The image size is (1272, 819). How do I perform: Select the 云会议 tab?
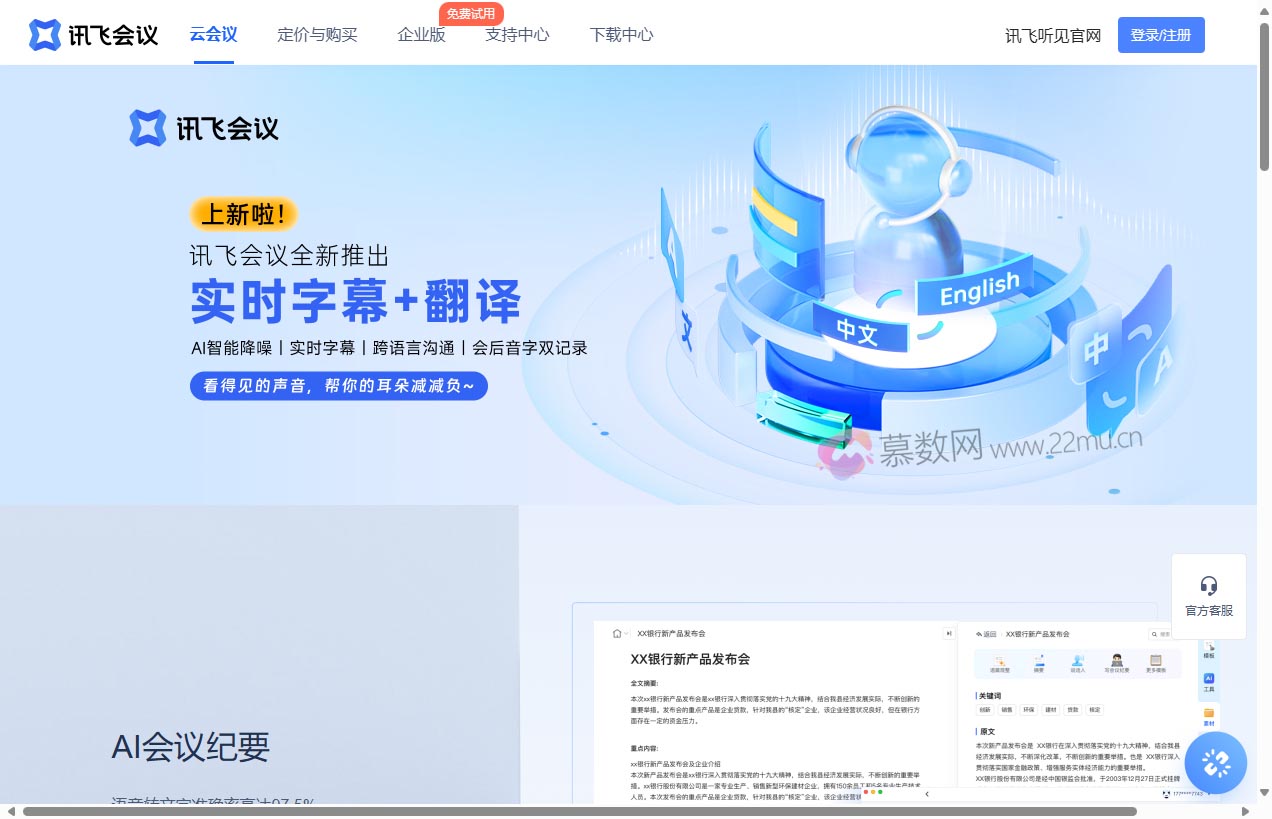[213, 34]
